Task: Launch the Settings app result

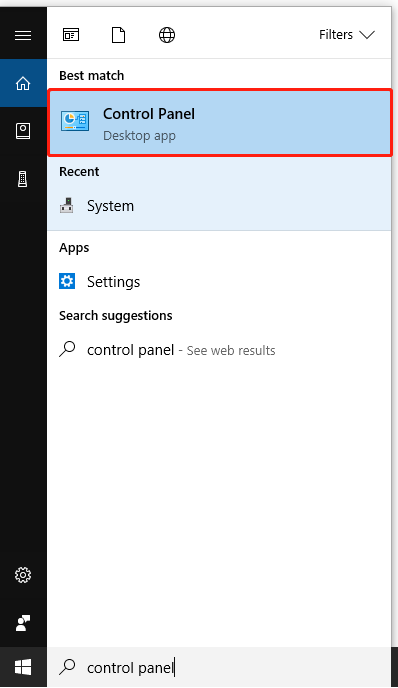Action: [219, 282]
